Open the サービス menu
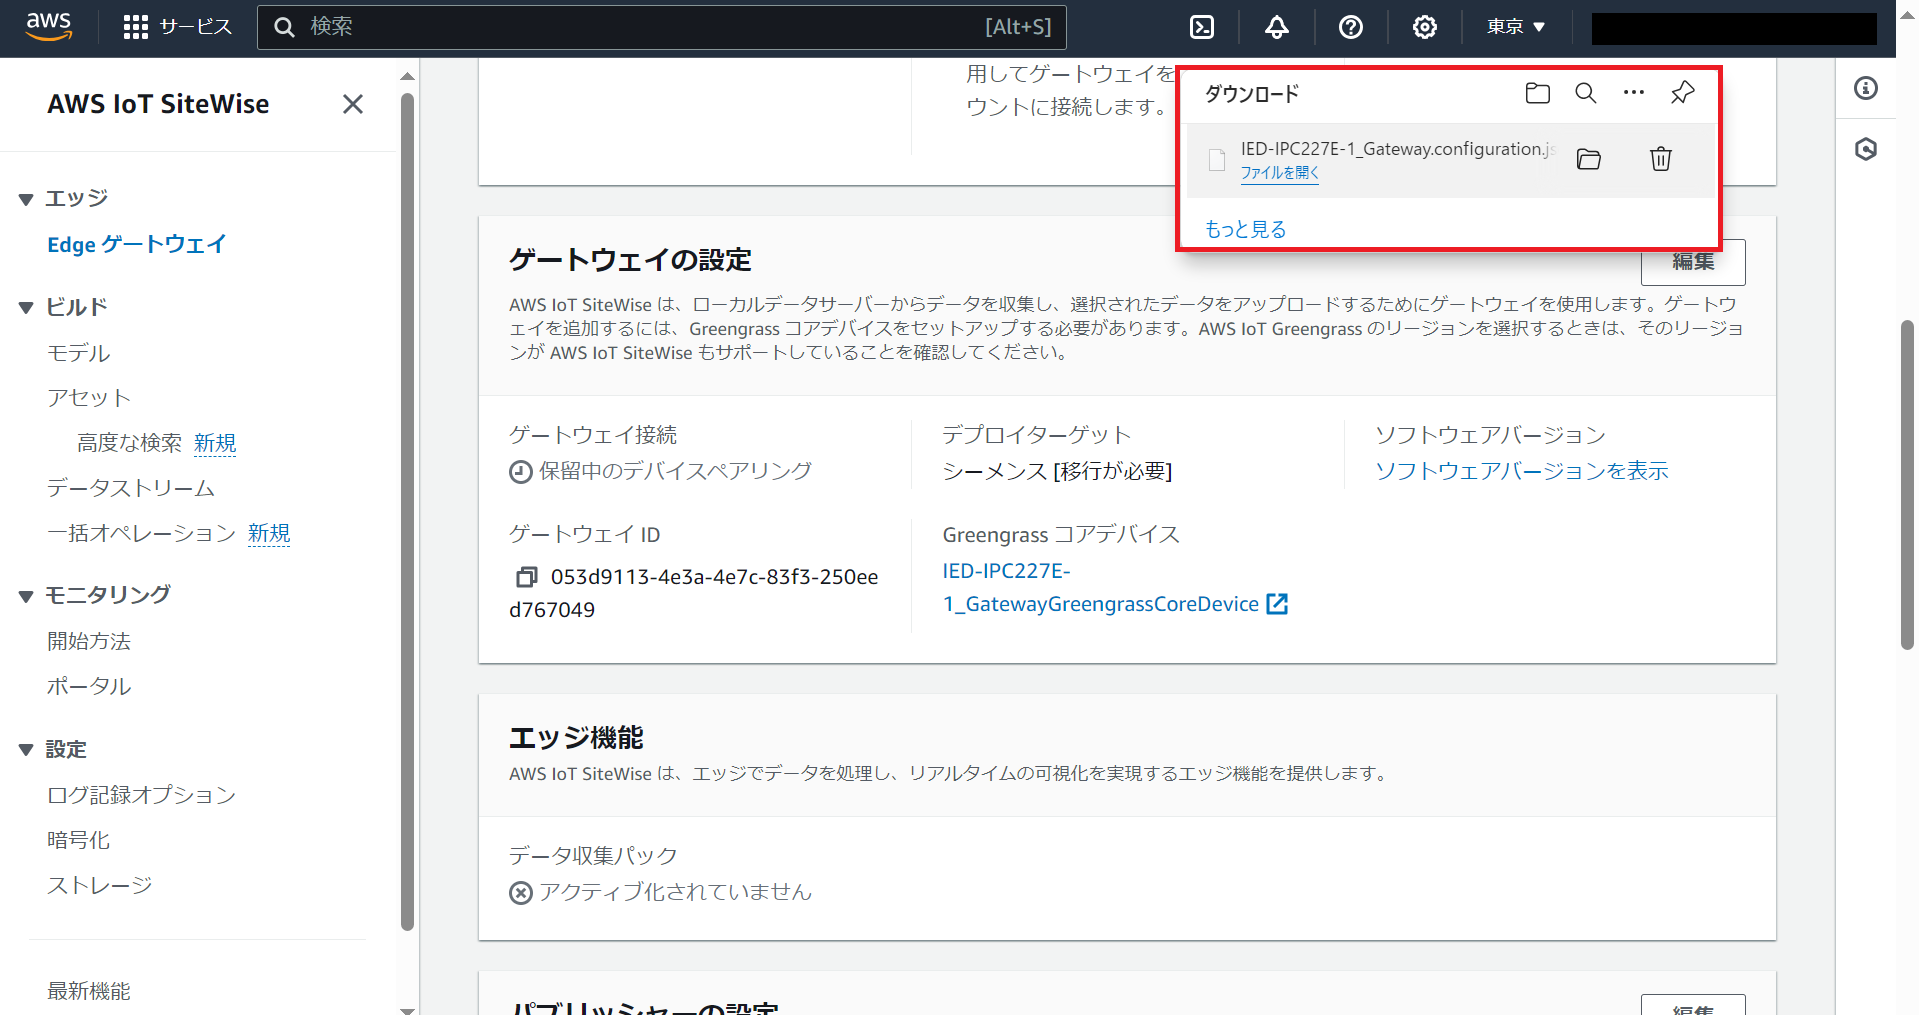 point(178,27)
